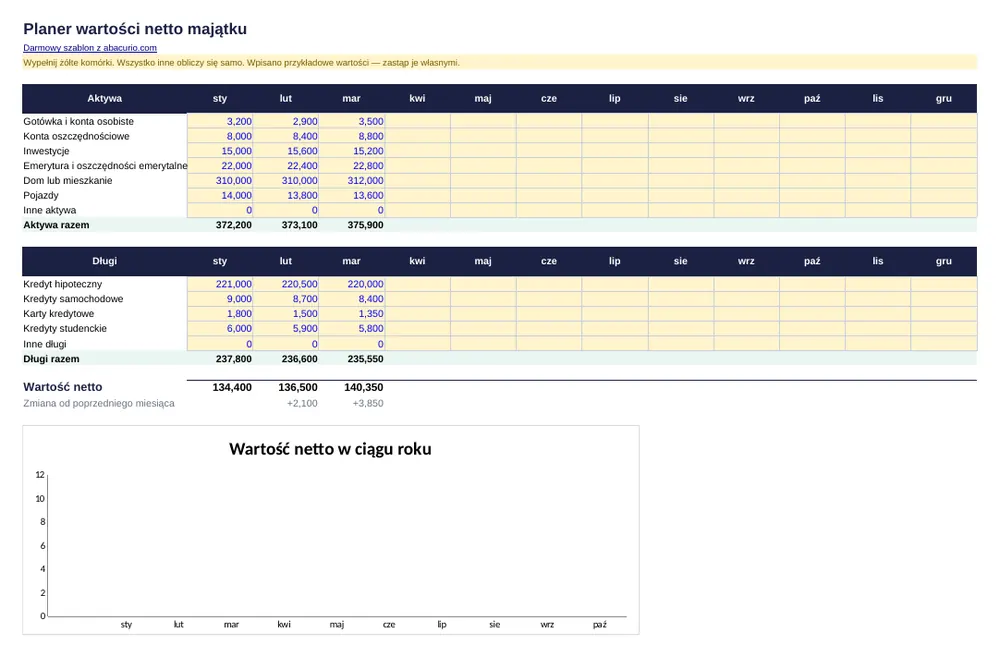Click the Kredyt hipoteczny value 221,000
1000x657 pixels.
(220, 284)
